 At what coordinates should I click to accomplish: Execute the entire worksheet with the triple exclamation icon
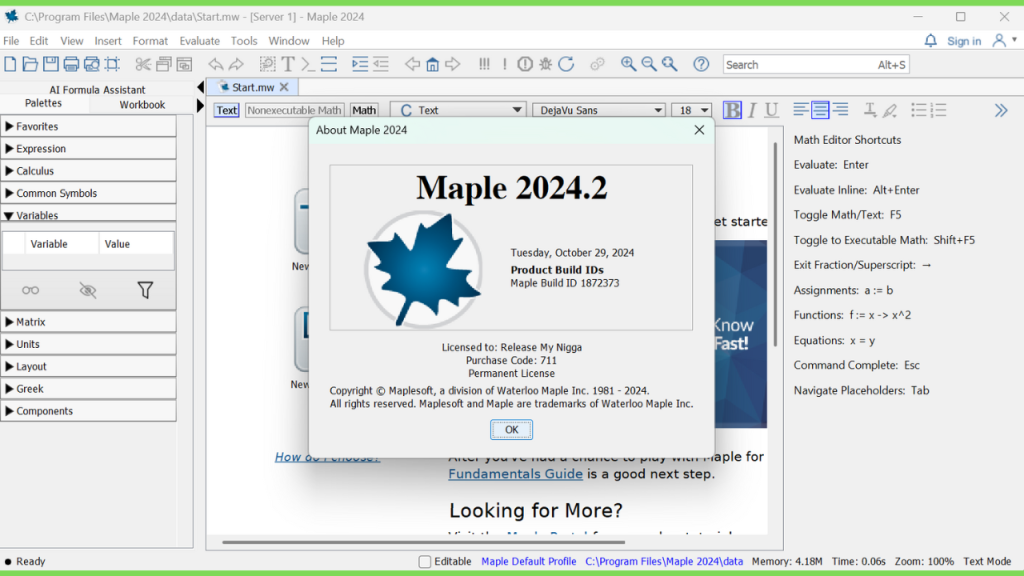484,64
